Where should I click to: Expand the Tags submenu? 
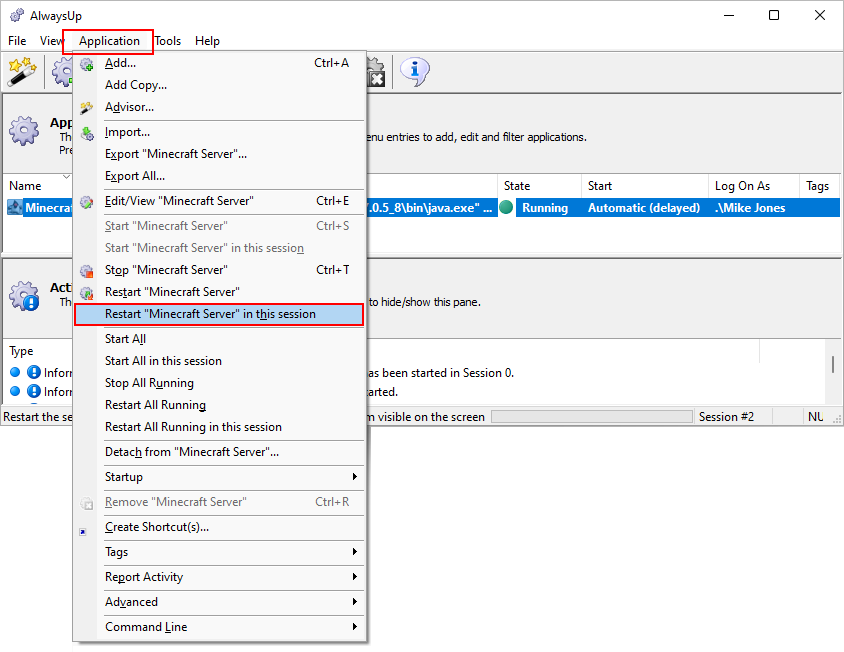[x=220, y=551]
